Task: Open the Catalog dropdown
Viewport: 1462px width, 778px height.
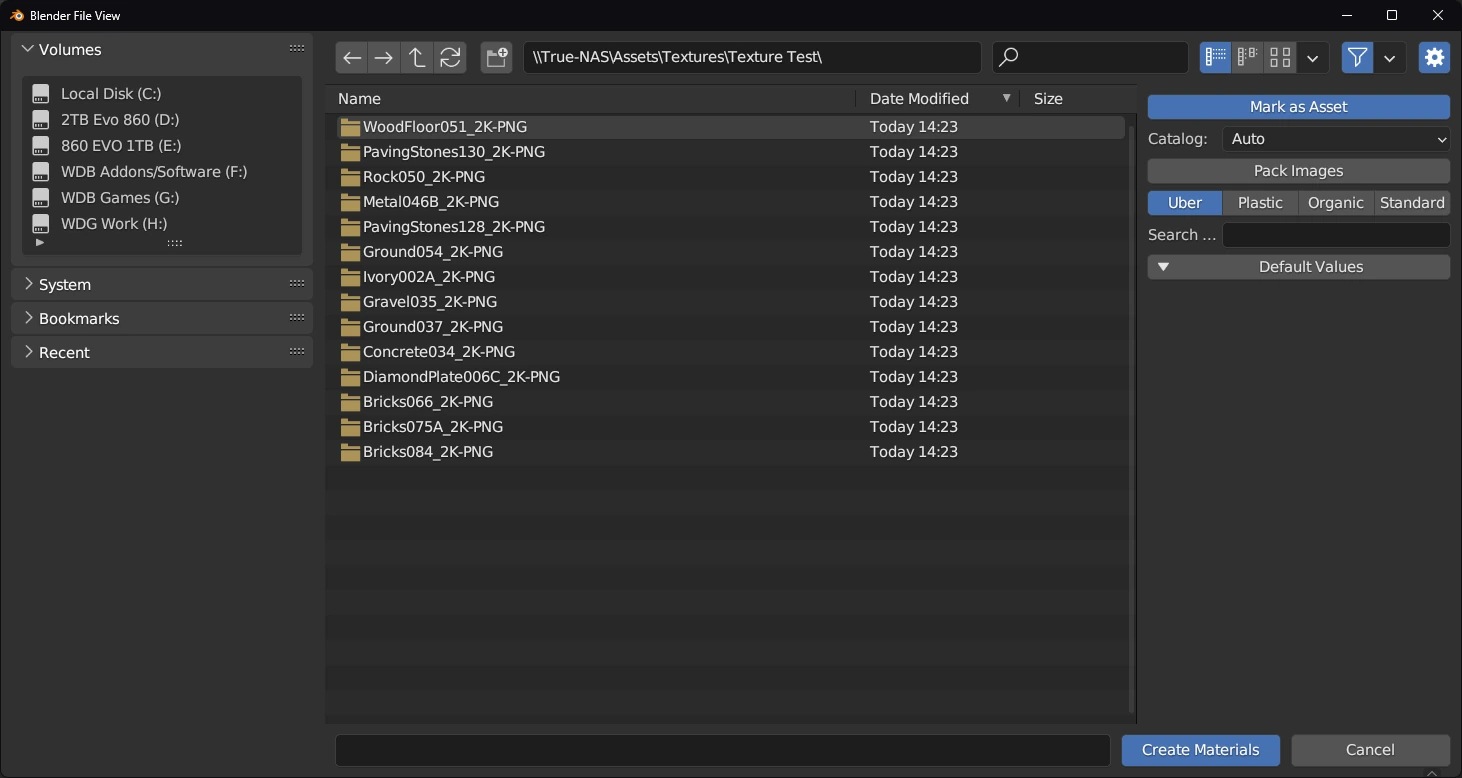Action: (x=1335, y=139)
